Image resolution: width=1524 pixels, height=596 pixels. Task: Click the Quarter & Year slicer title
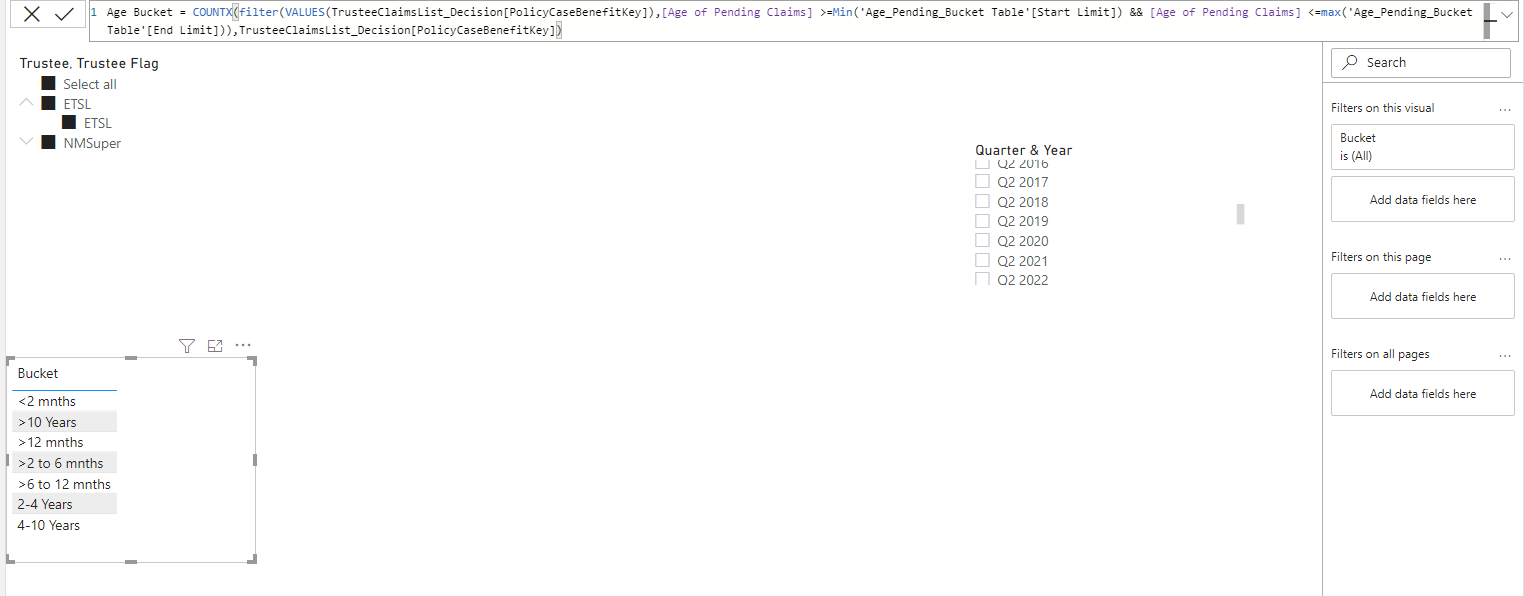pos(1023,150)
